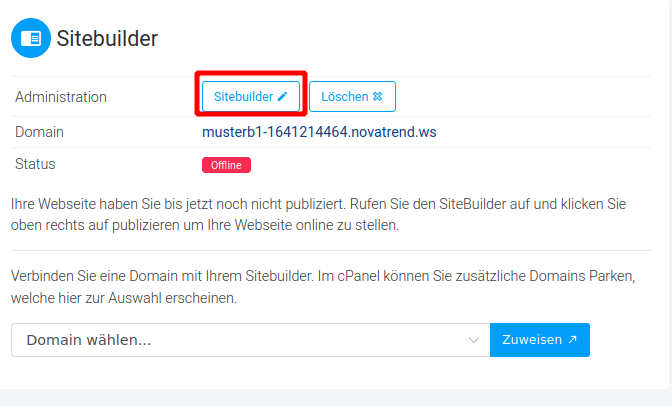The height and width of the screenshot is (406, 672).
Task: Click the 'Domain wählen...' placeholder text
Action: [89, 340]
